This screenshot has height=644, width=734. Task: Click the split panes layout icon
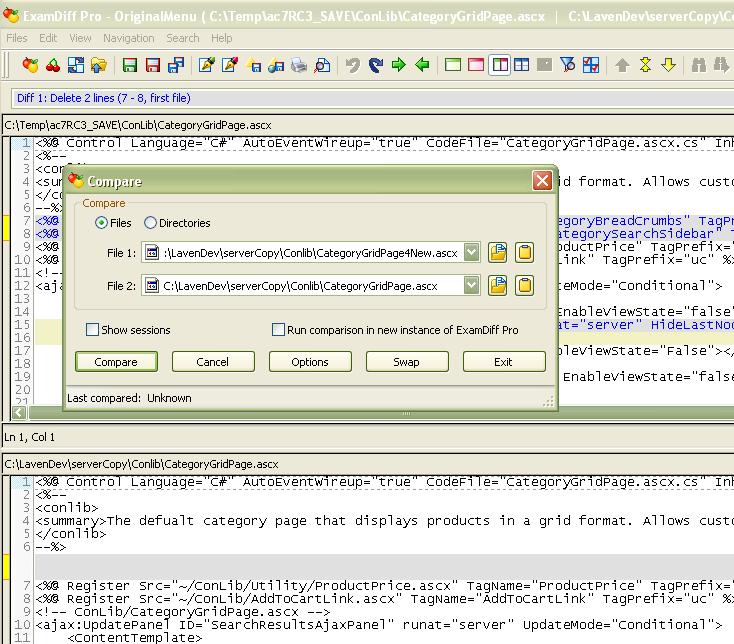(x=521, y=65)
